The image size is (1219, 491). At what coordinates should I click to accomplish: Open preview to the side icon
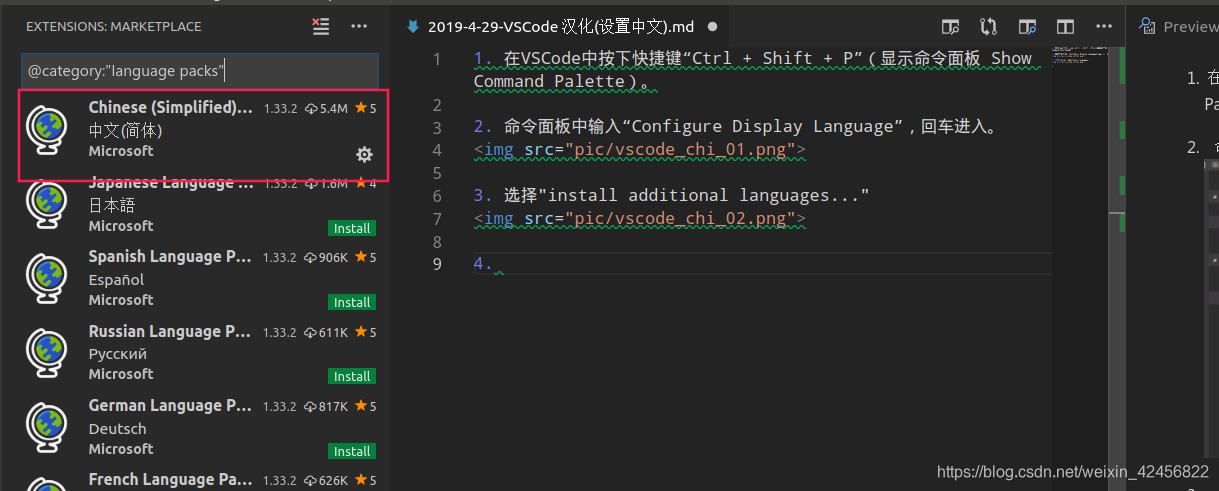coord(1027,27)
